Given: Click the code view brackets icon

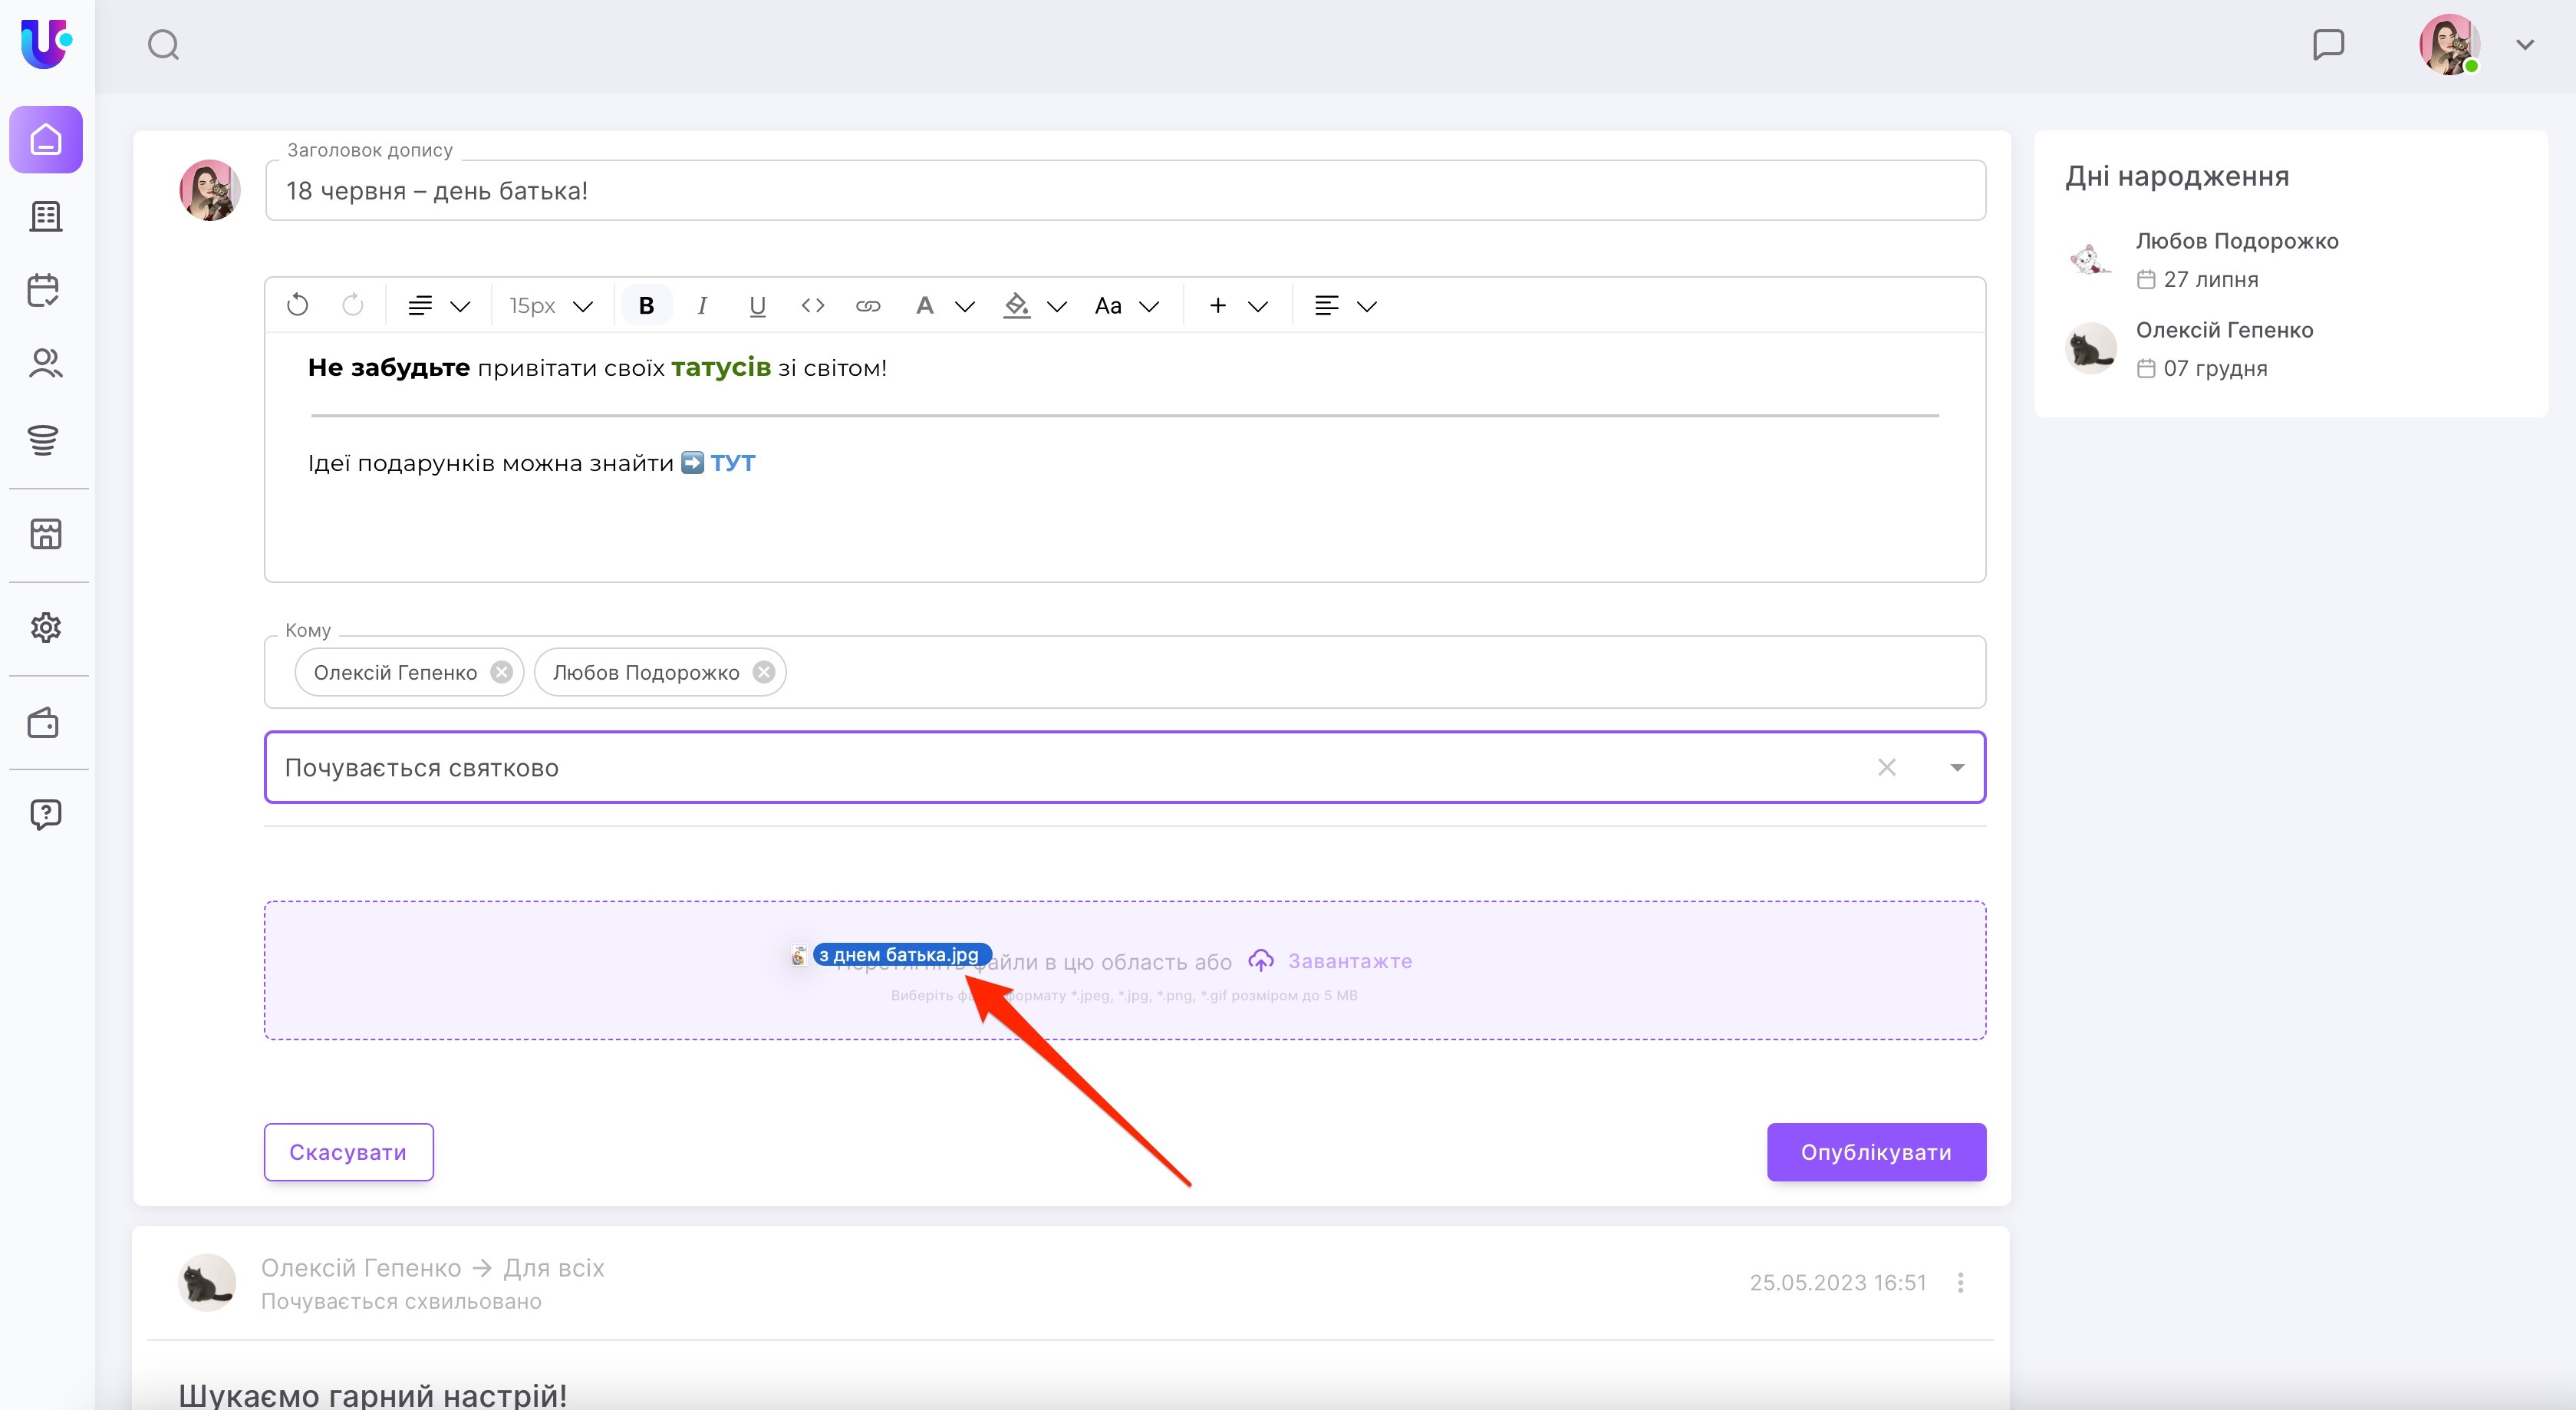Looking at the screenshot, I should [812, 305].
